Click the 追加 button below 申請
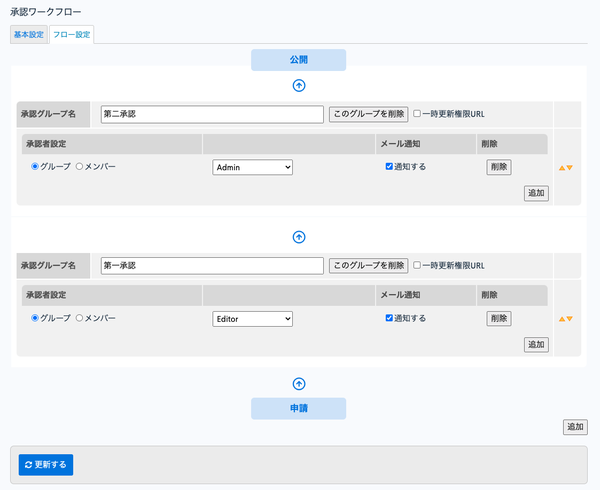This screenshot has height=490, width=600. [x=575, y=427]
